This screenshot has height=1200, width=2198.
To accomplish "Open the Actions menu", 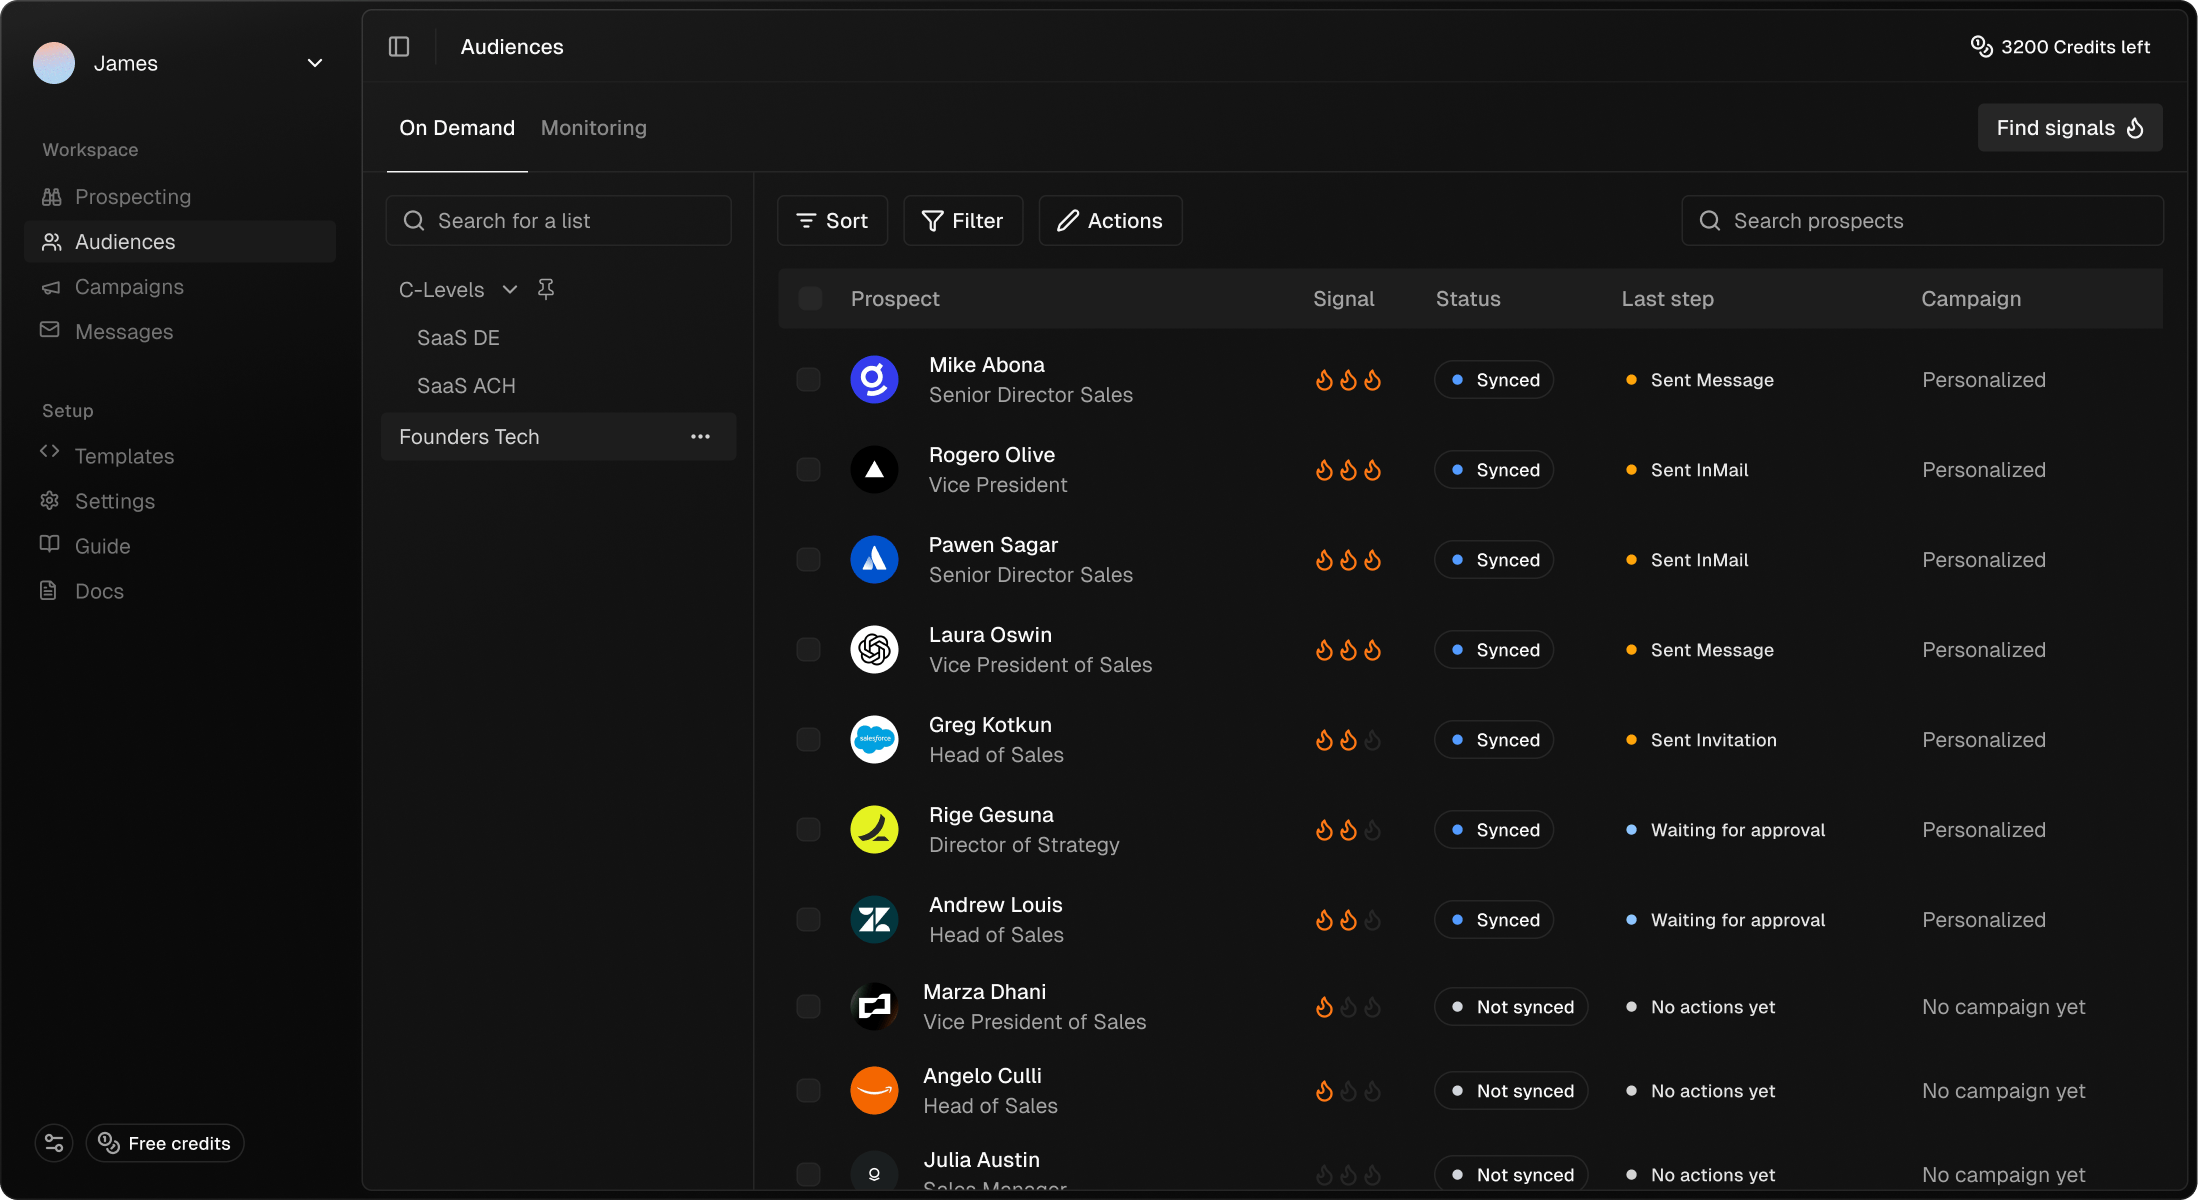I will pos(1109,220).
